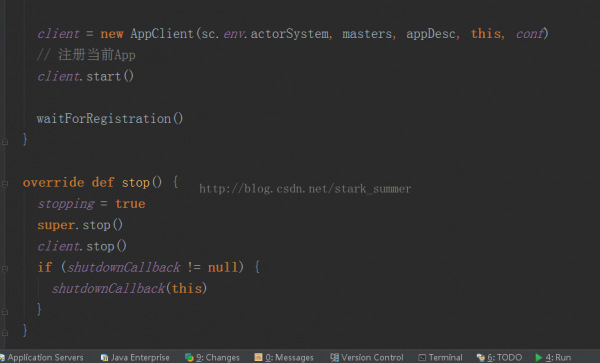Click the green Run arrow icon

539,357
